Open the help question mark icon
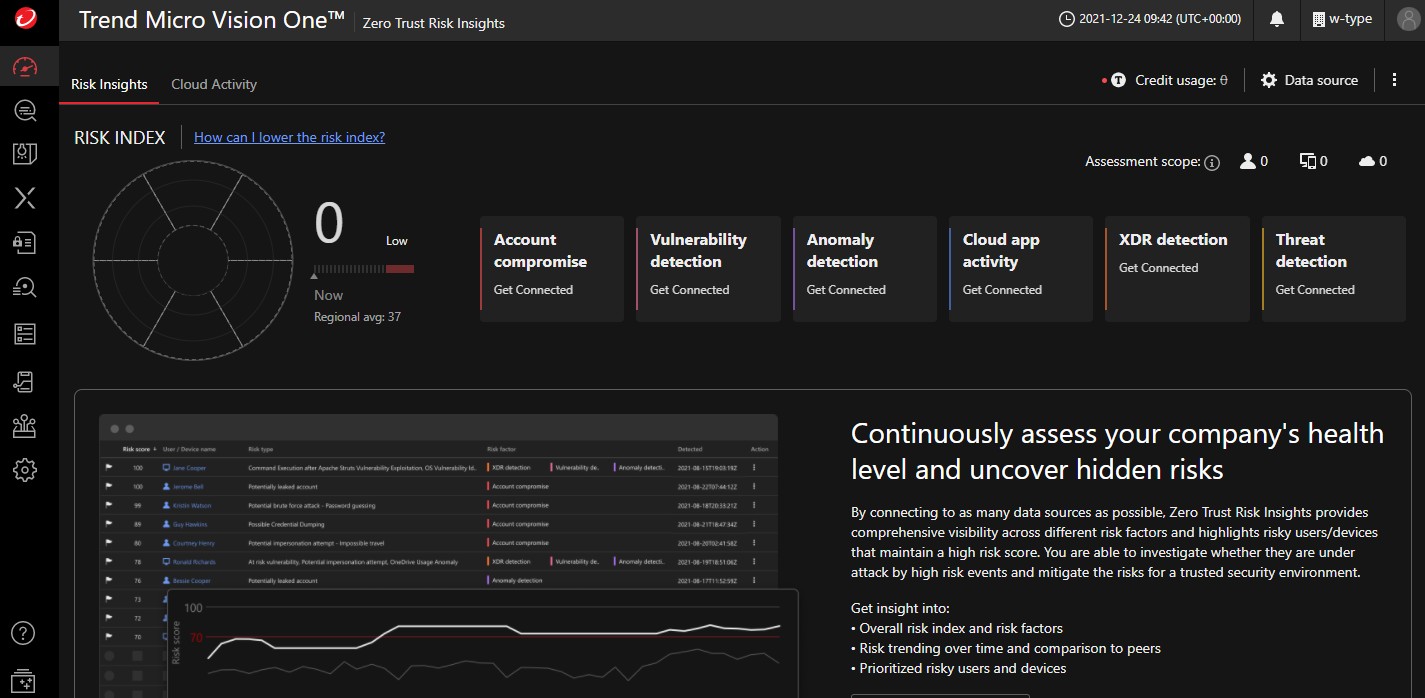Viewport: 1425px width, 698px height. click(24, 633)
